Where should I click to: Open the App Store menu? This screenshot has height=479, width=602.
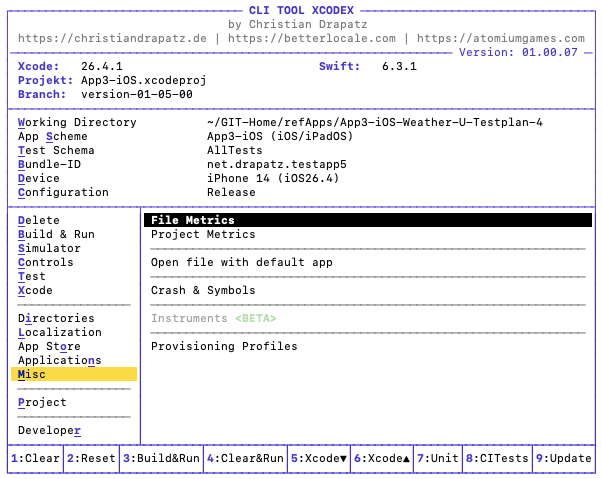pyautogui.click(x=49, y=346)
